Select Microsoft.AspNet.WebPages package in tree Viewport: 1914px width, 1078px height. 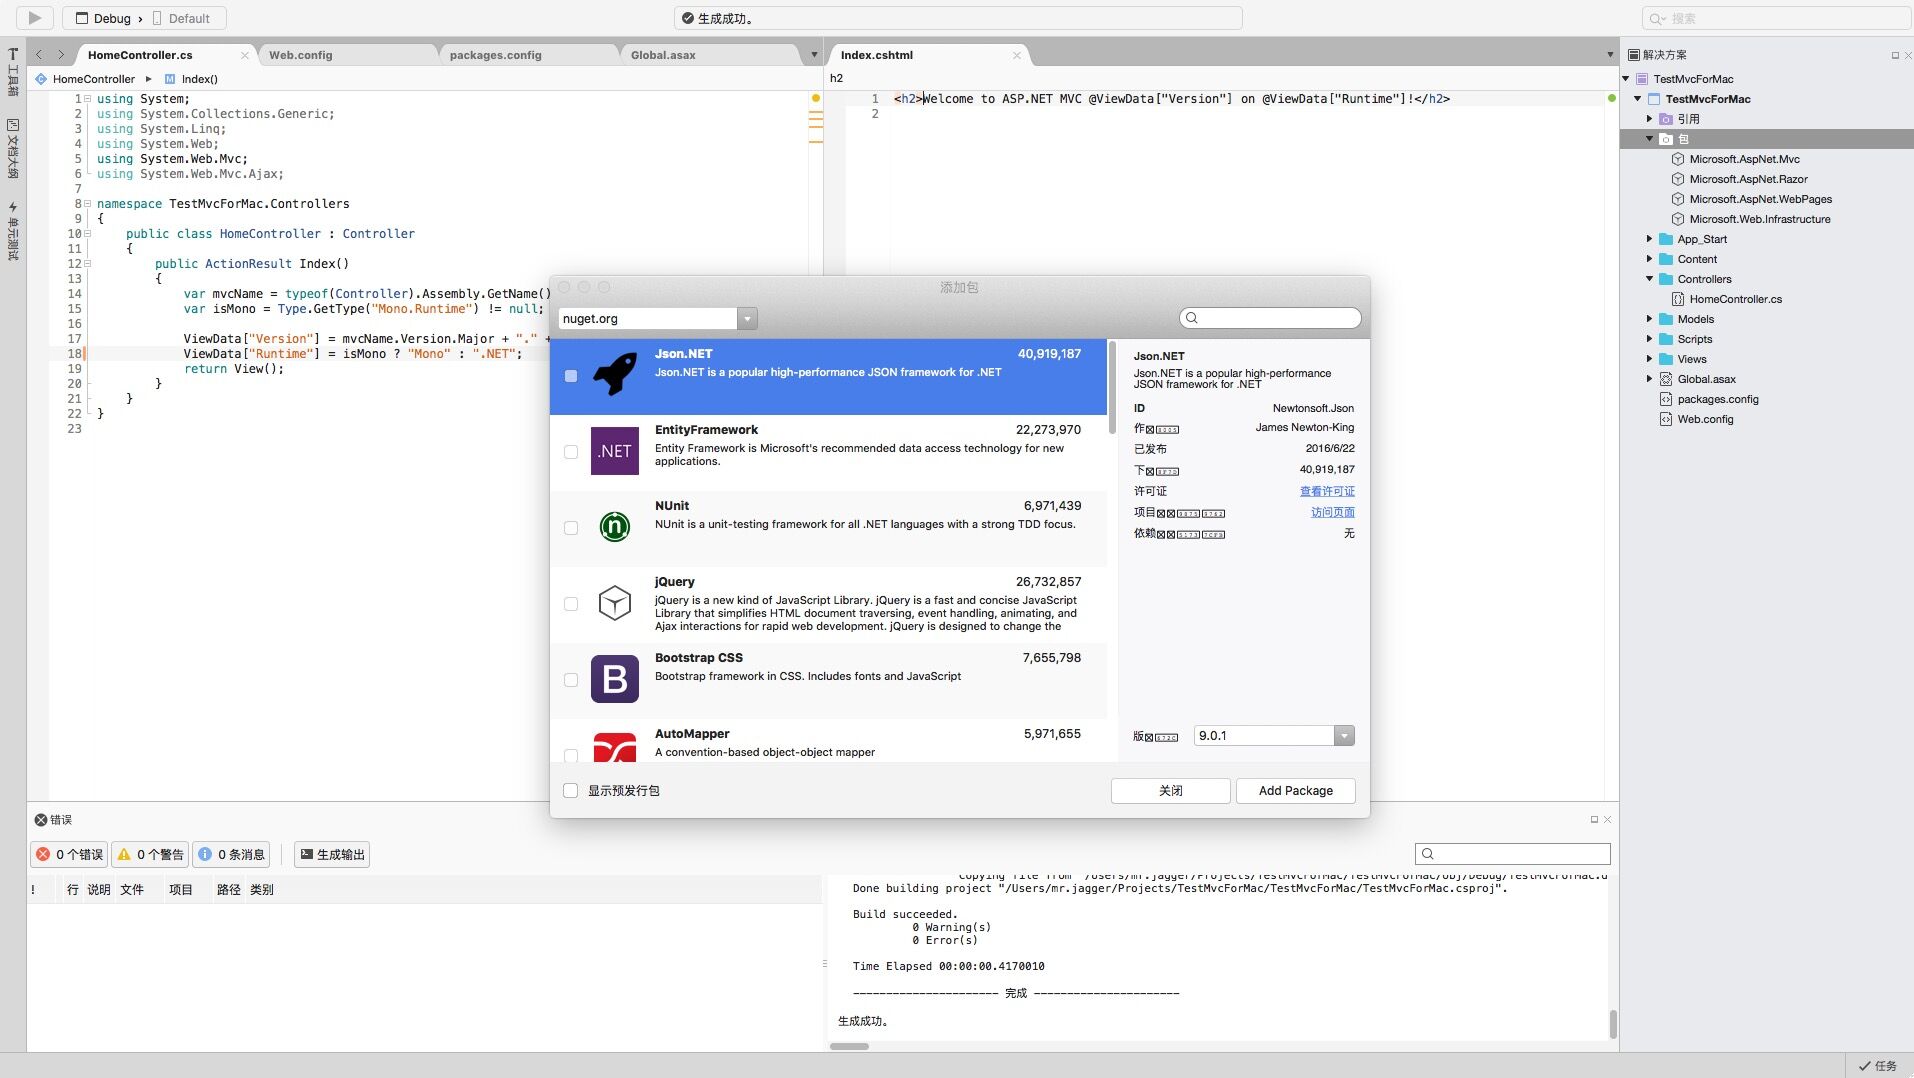pos(1760,199)
